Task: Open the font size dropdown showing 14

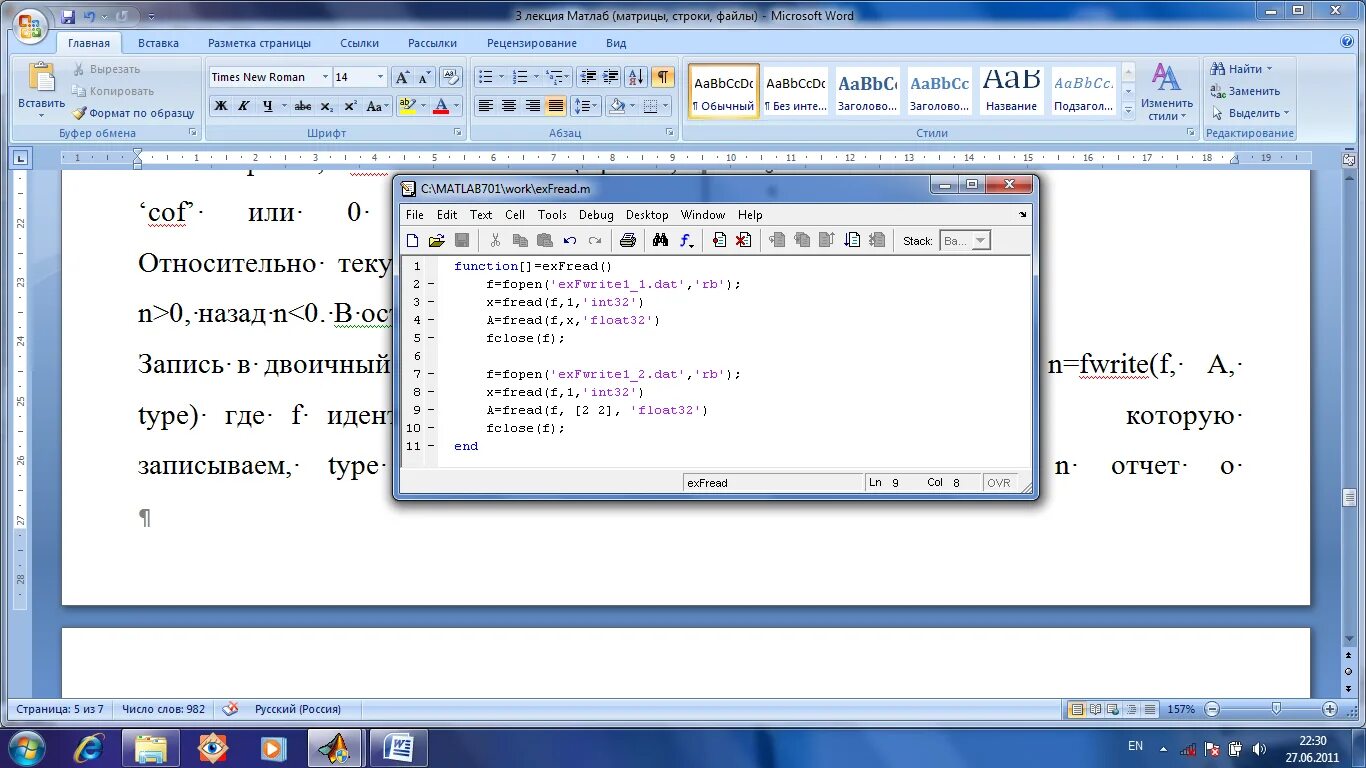Action: (x=380, y=77)
